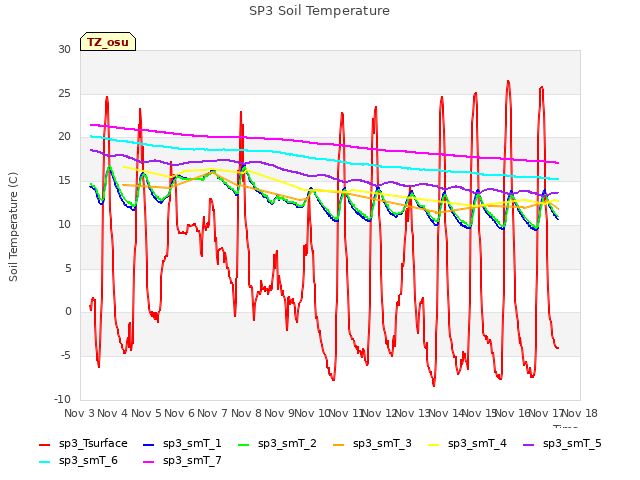This screenshot has height=480, width=640.
Task: Click the sp3_smT_1 legend entry
Action: click(182, 444)
